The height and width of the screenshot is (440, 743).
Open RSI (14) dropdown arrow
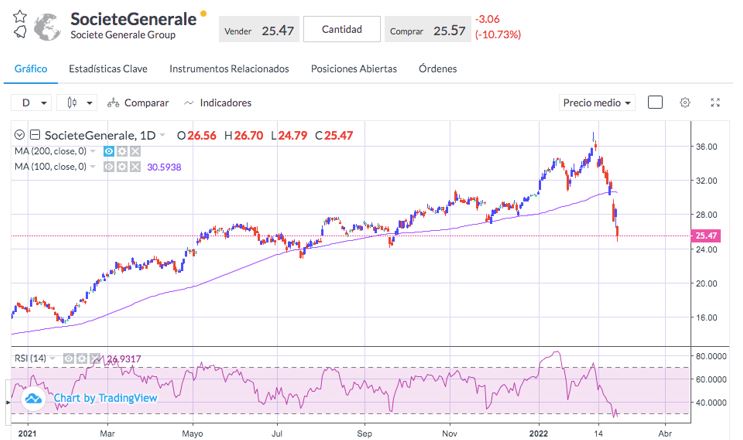click(53, 359)
